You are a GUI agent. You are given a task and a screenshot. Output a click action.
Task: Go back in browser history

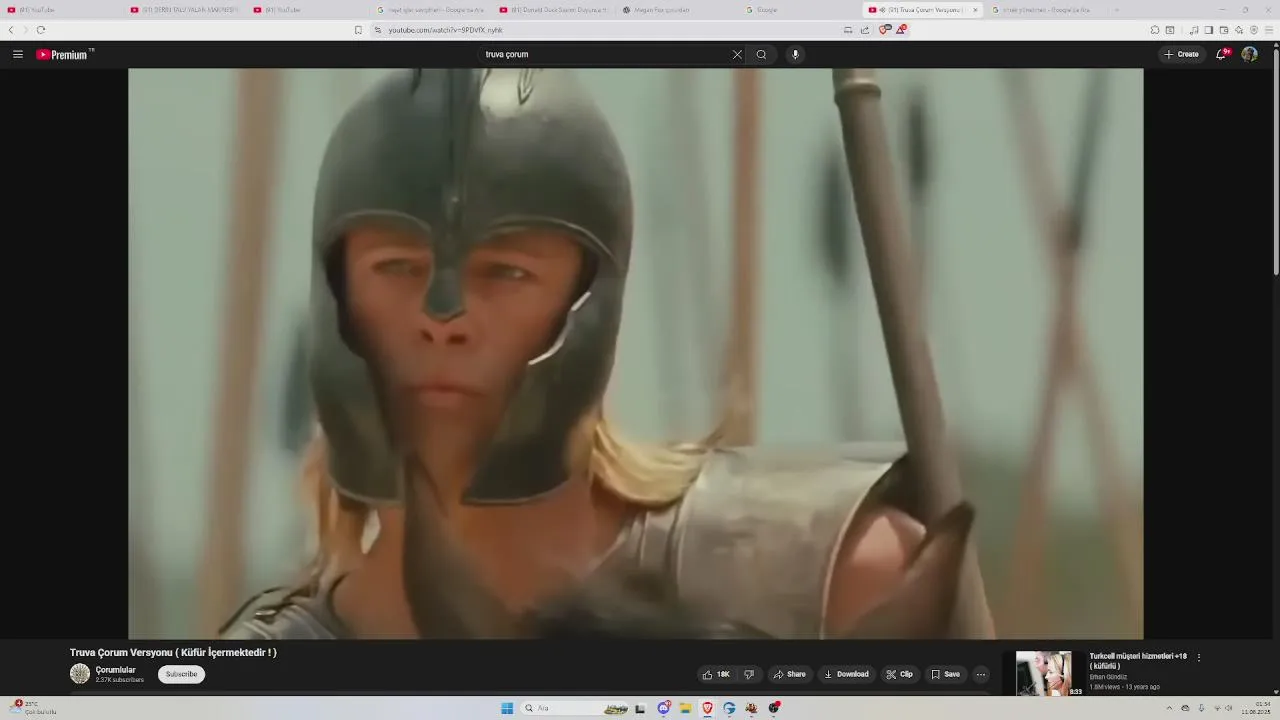point(11,30)
